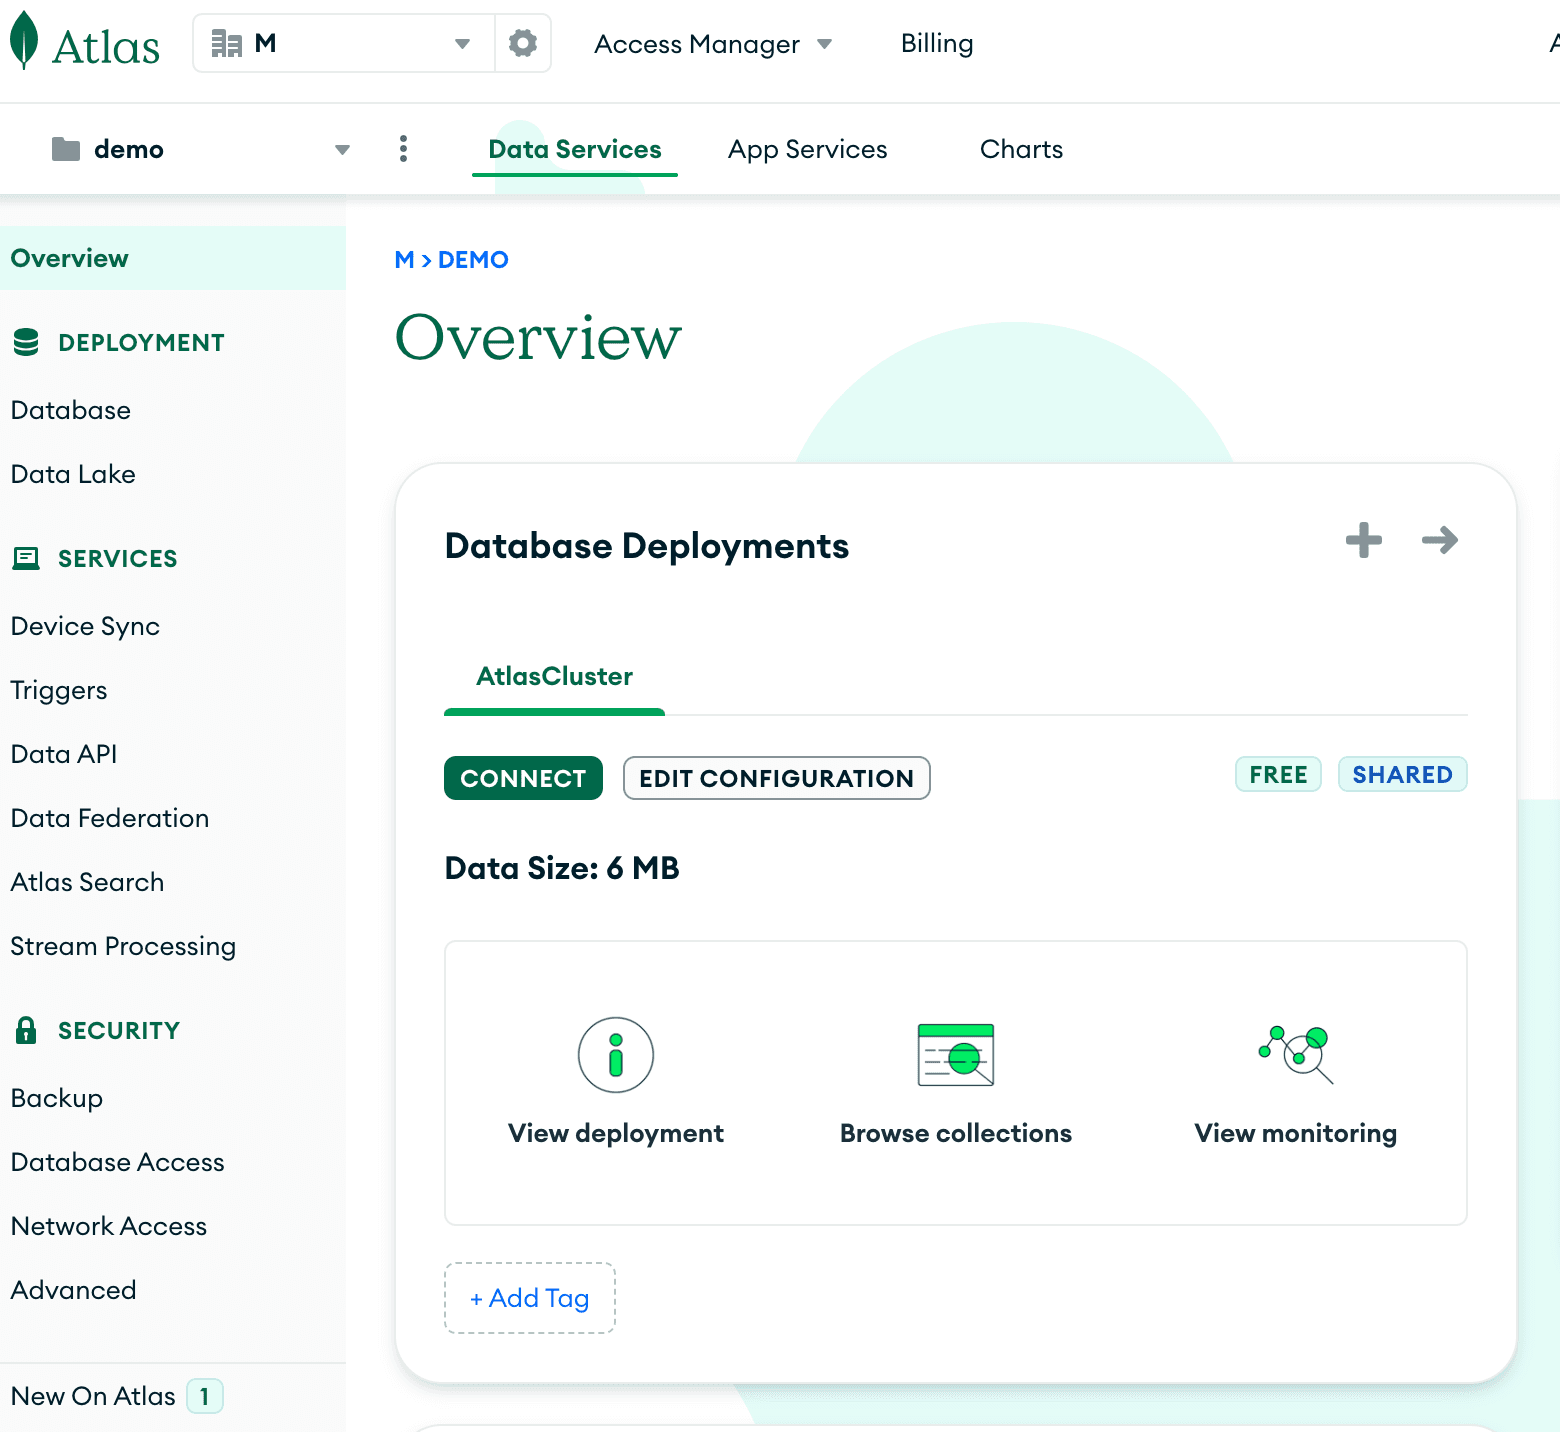Screen dimensions: 1560x1432
Task: Click the + Add Tag button
Action: pos(530,1298)
